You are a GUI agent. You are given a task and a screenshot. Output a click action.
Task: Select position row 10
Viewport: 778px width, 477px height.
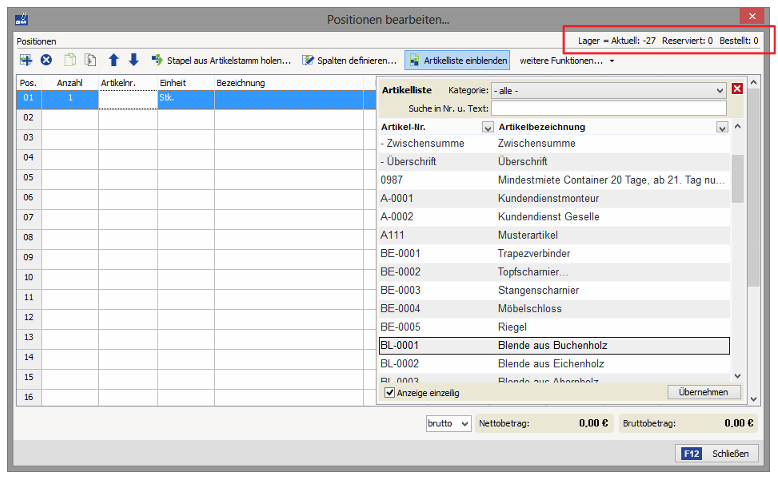point(28,277)
